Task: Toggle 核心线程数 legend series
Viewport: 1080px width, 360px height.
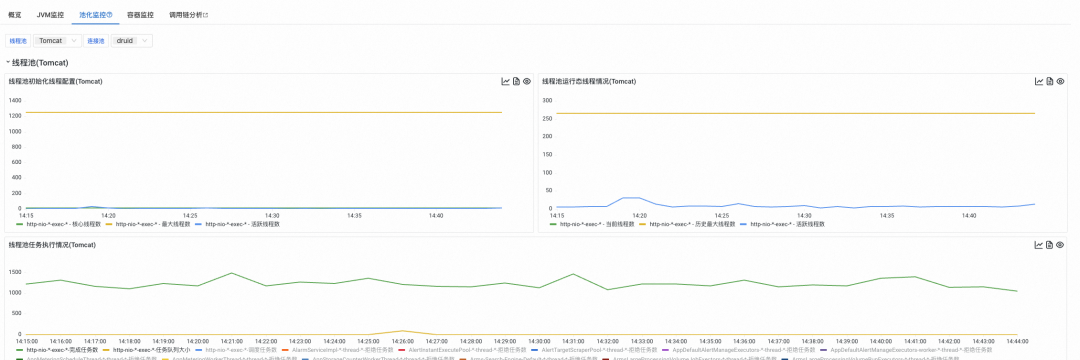Action: click(59, 224)
